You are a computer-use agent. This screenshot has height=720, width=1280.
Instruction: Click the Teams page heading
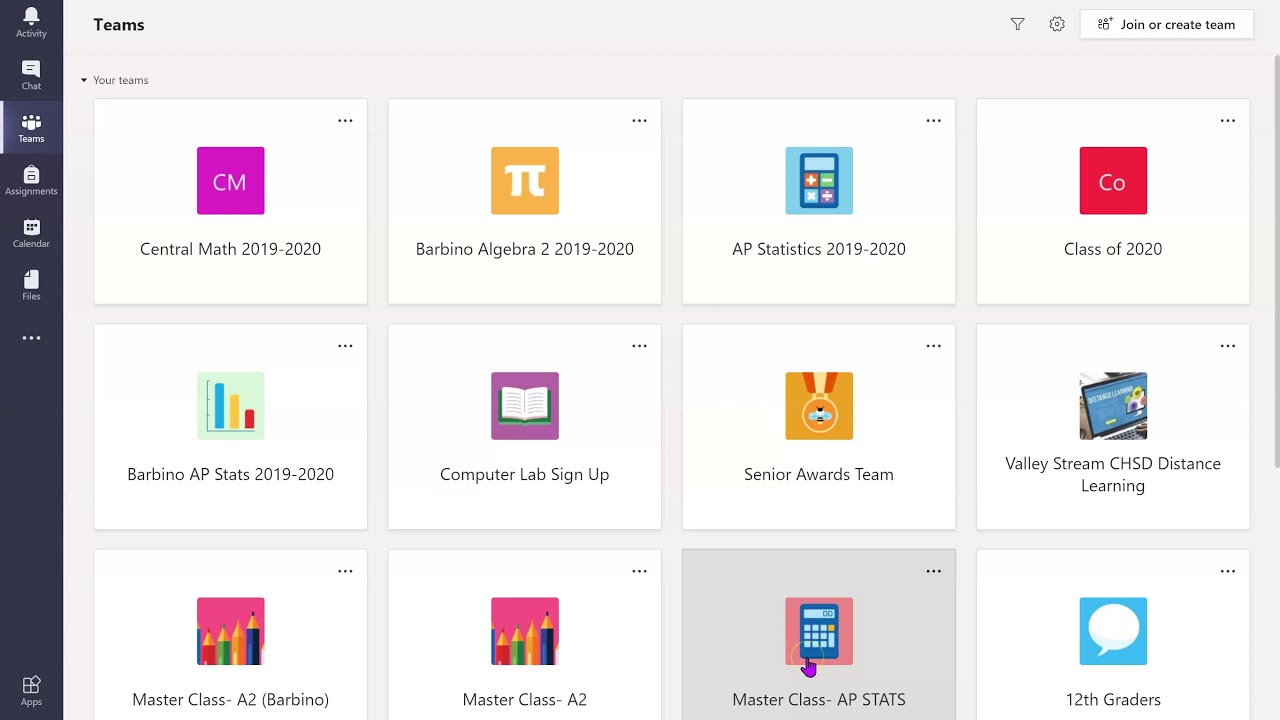coord(119,25)
